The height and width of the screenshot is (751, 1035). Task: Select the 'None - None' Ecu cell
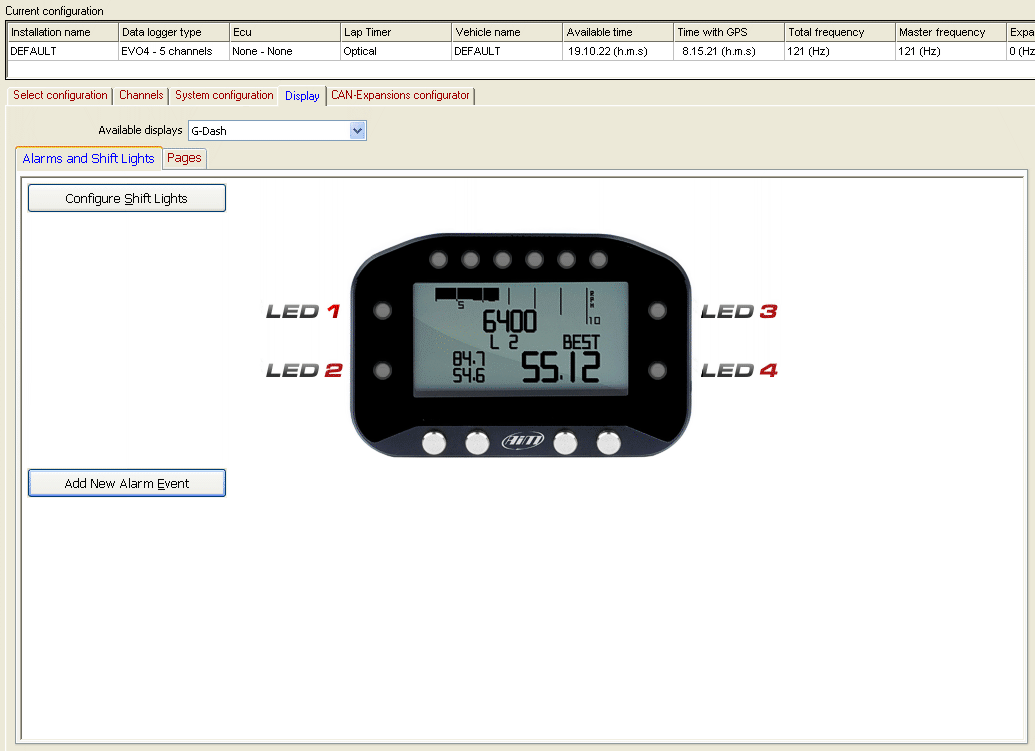pyautogui.click(x=284, y=51)
